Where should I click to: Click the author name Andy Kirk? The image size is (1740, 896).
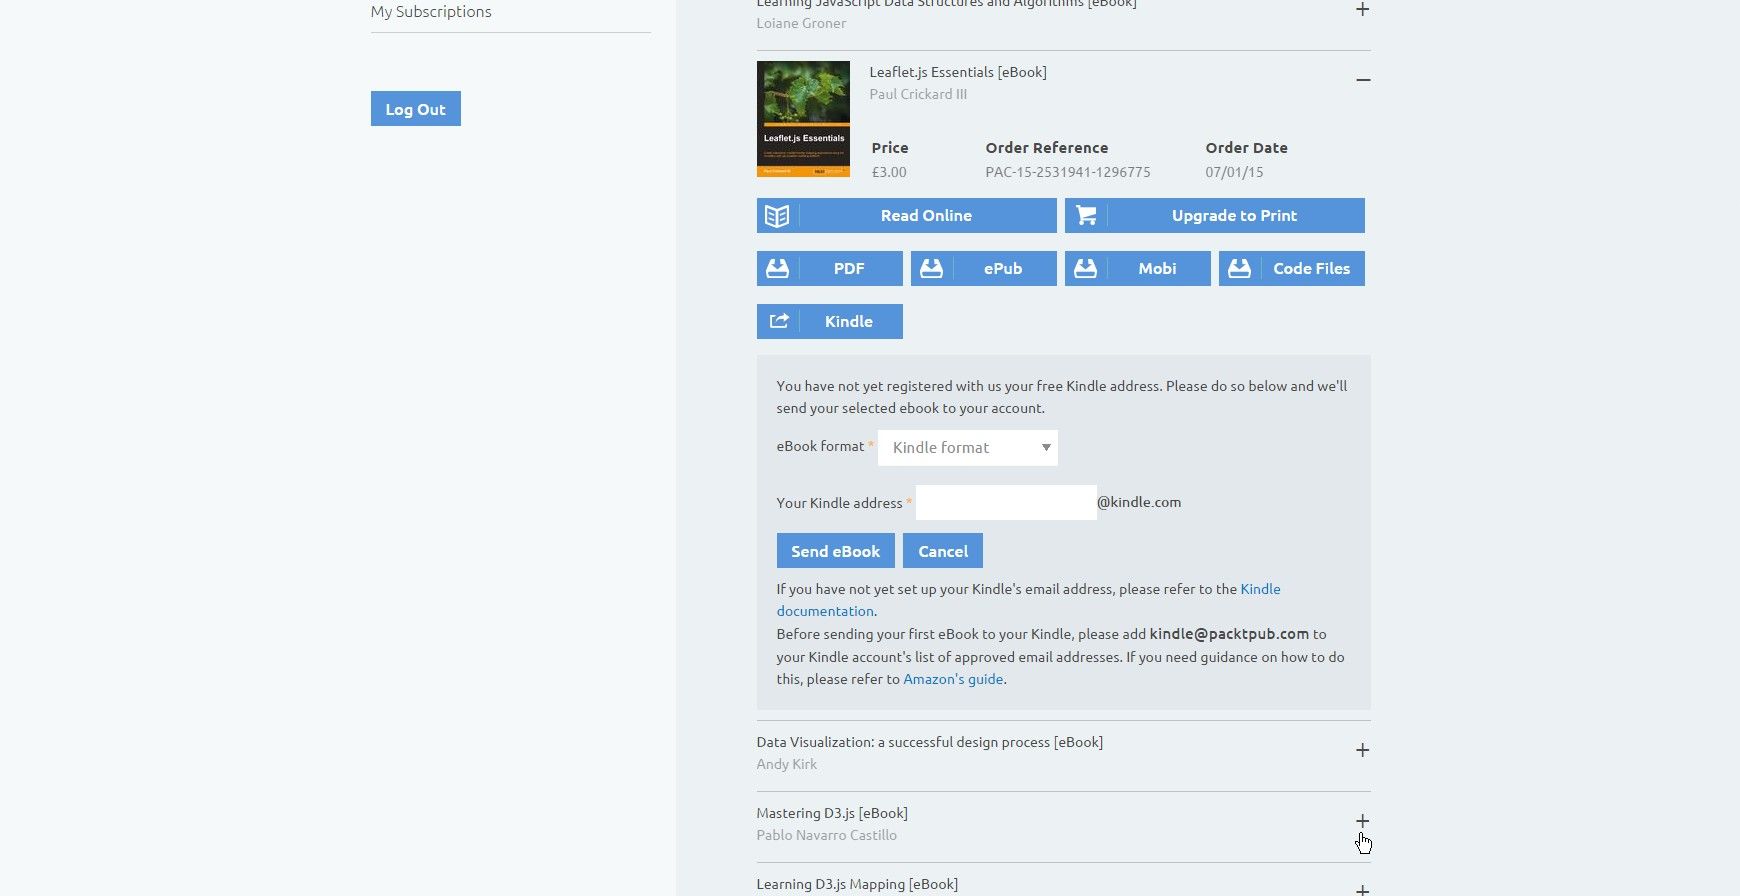(786, 764)
